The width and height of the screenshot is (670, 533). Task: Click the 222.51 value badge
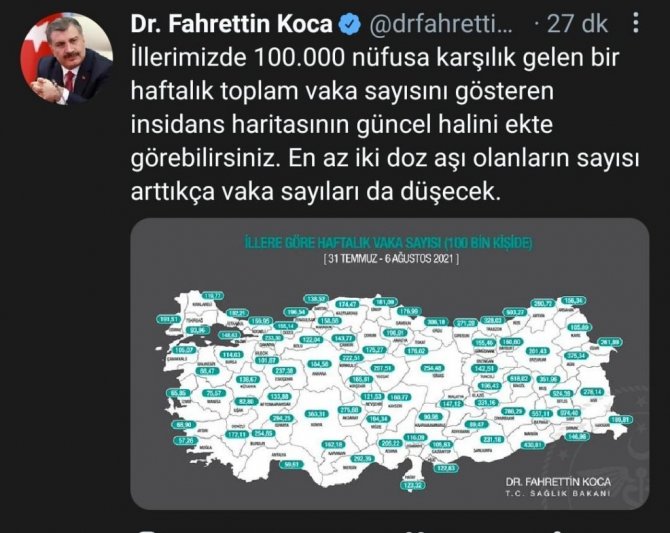[352, 358]
